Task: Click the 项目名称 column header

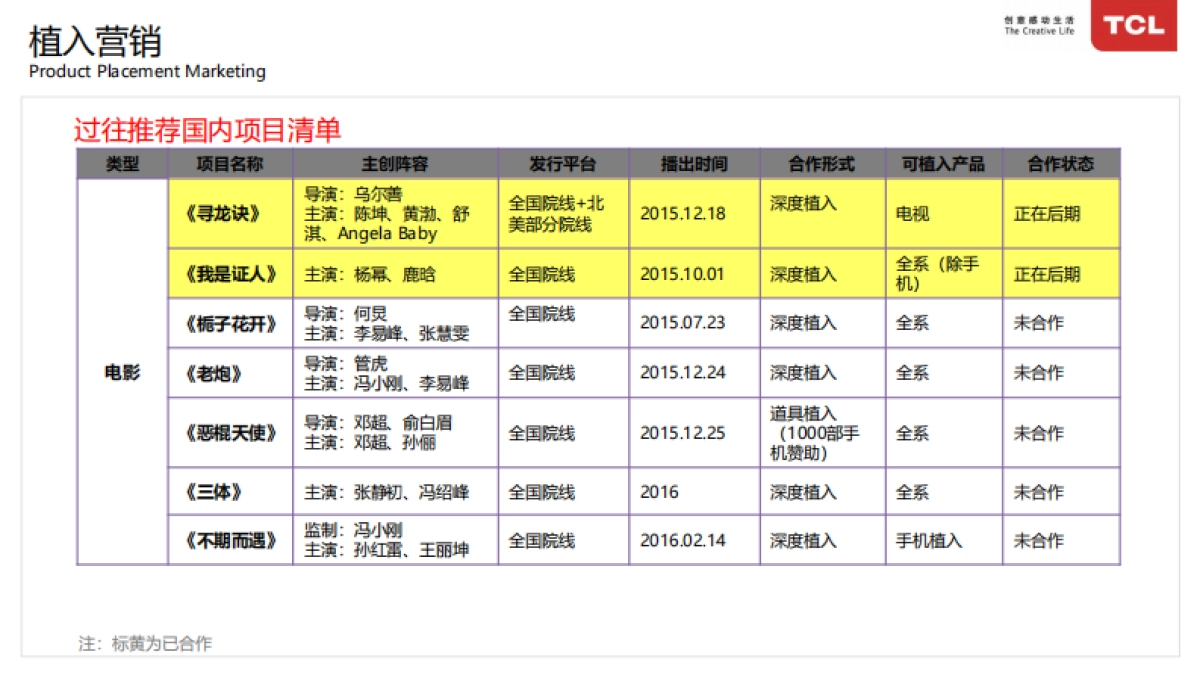Action: point(230,164)
